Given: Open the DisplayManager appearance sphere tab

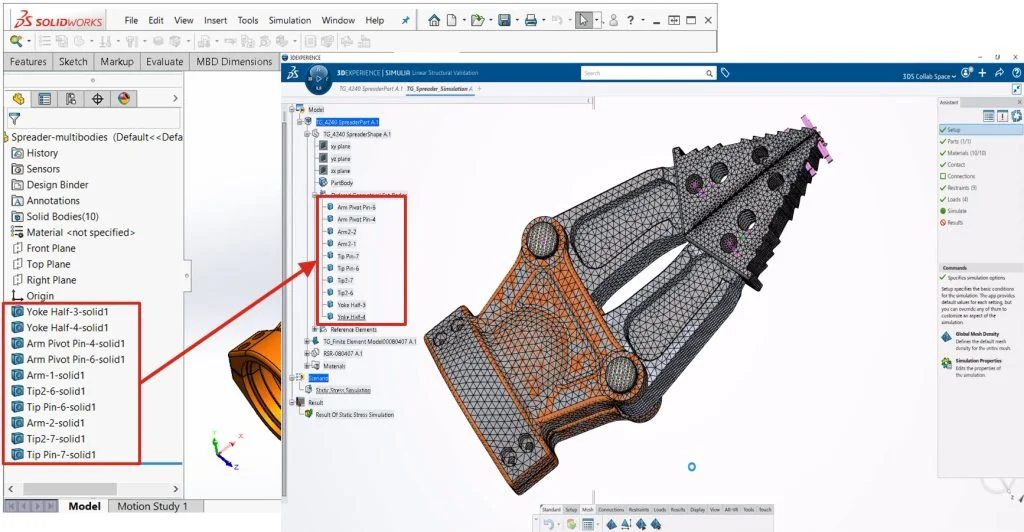Looking at the screenshot, I should pyautogui.click(x=123, y=98).
